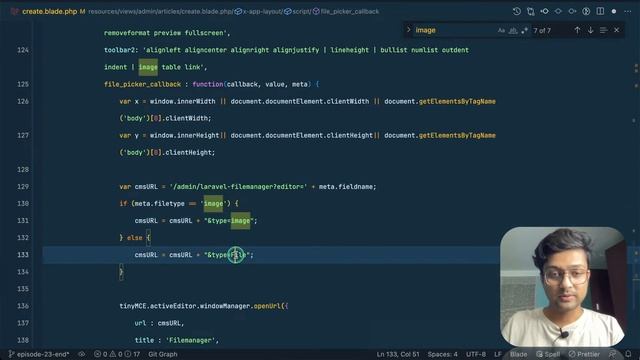
Task: Click line number 133 in gutter
Action: pos(23,255)
